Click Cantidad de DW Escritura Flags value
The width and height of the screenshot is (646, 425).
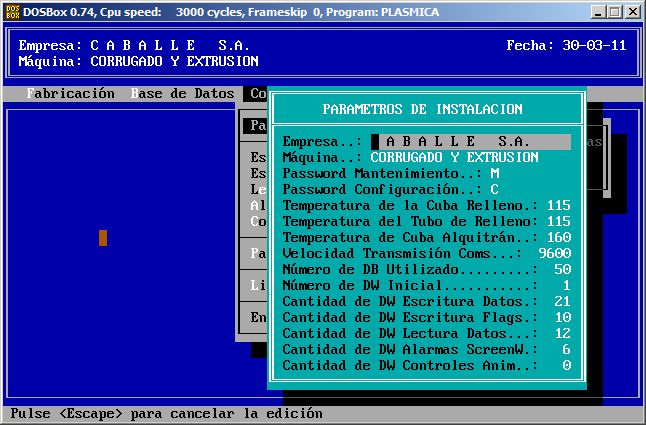click(x=562, y=318)
